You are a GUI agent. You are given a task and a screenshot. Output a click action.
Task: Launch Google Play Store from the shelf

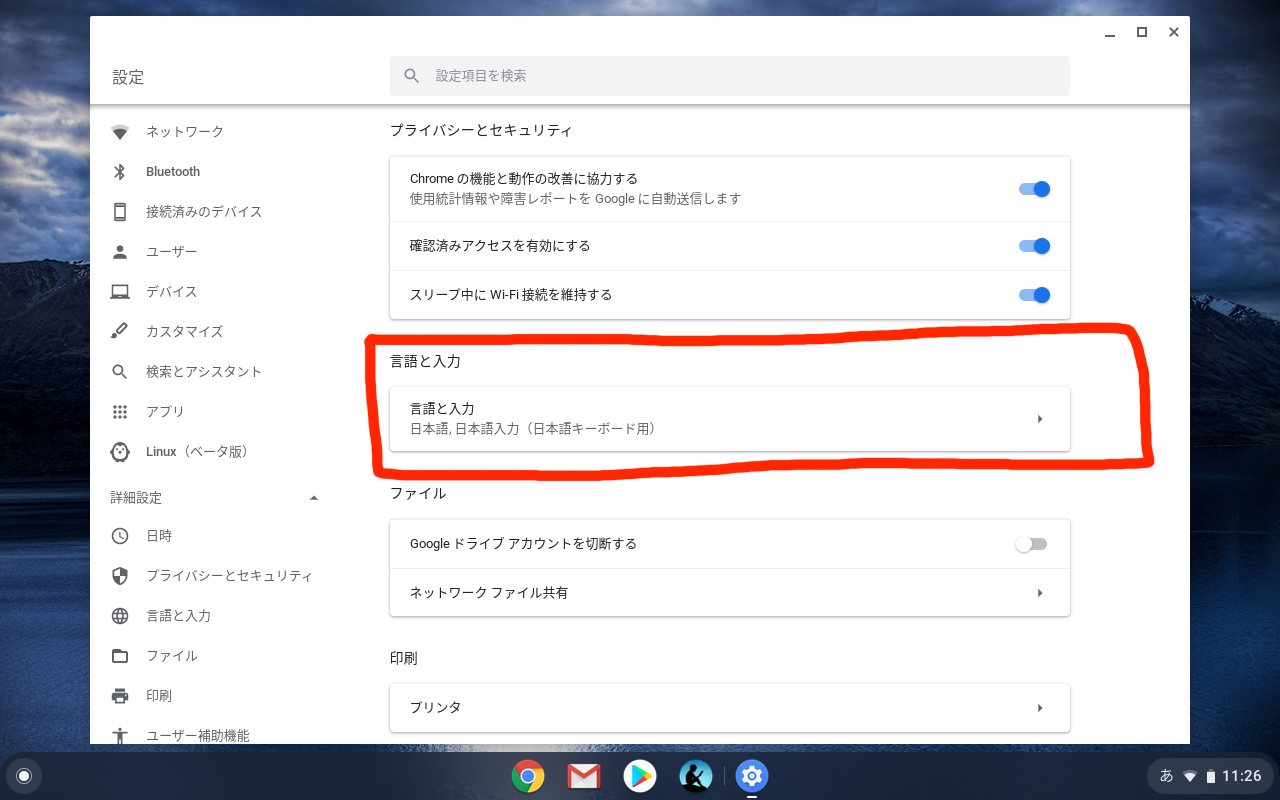640,776
